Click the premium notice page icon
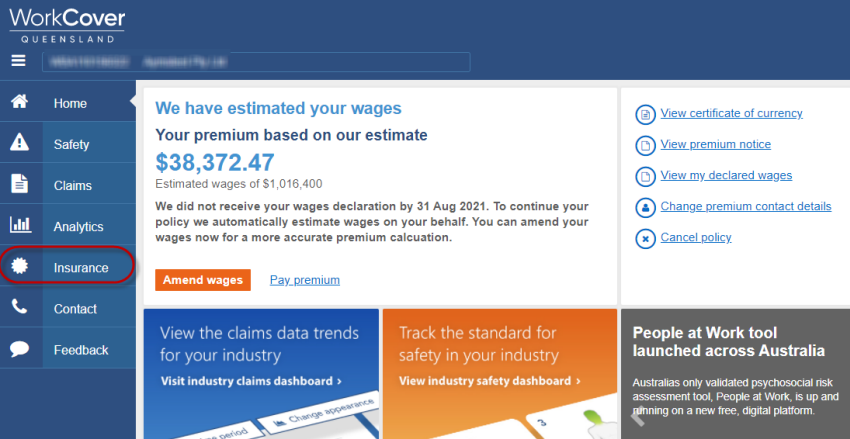The image size is (850, 439). coord(645,145)
